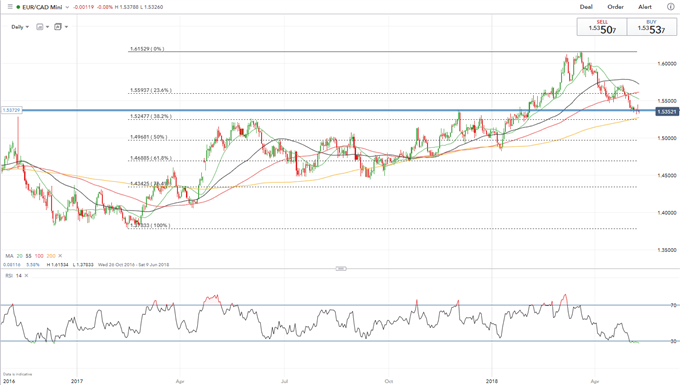
Task: Remove the MA indicator with its X
Action: click(x=60, y=256)
